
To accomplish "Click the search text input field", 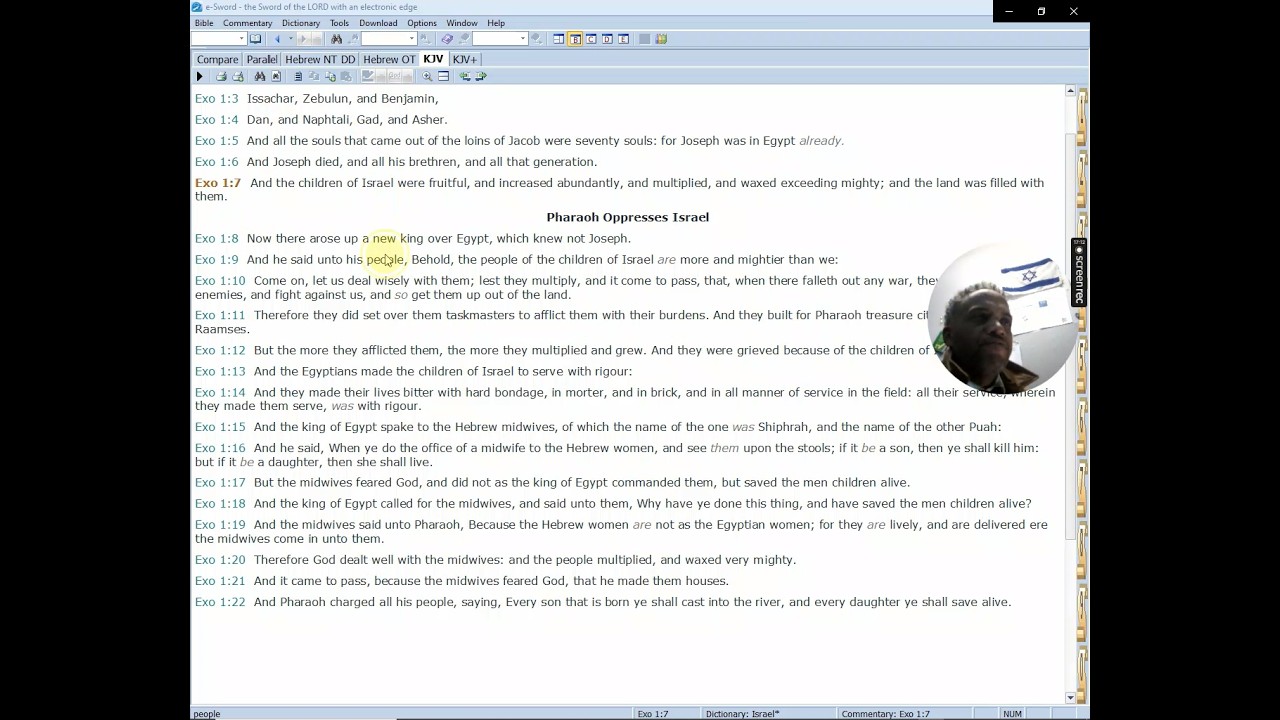I will click(383, 39).
